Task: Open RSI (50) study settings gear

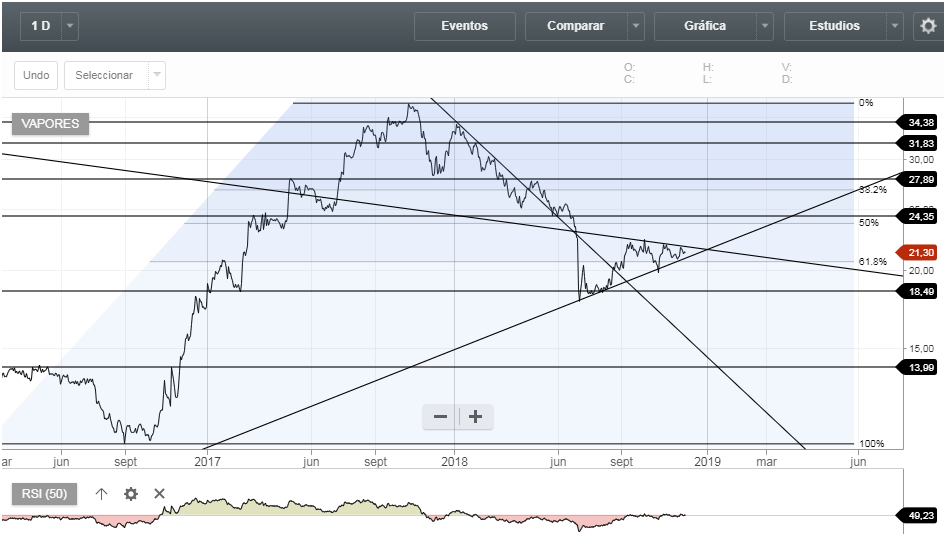Action: tap(131, 494)
